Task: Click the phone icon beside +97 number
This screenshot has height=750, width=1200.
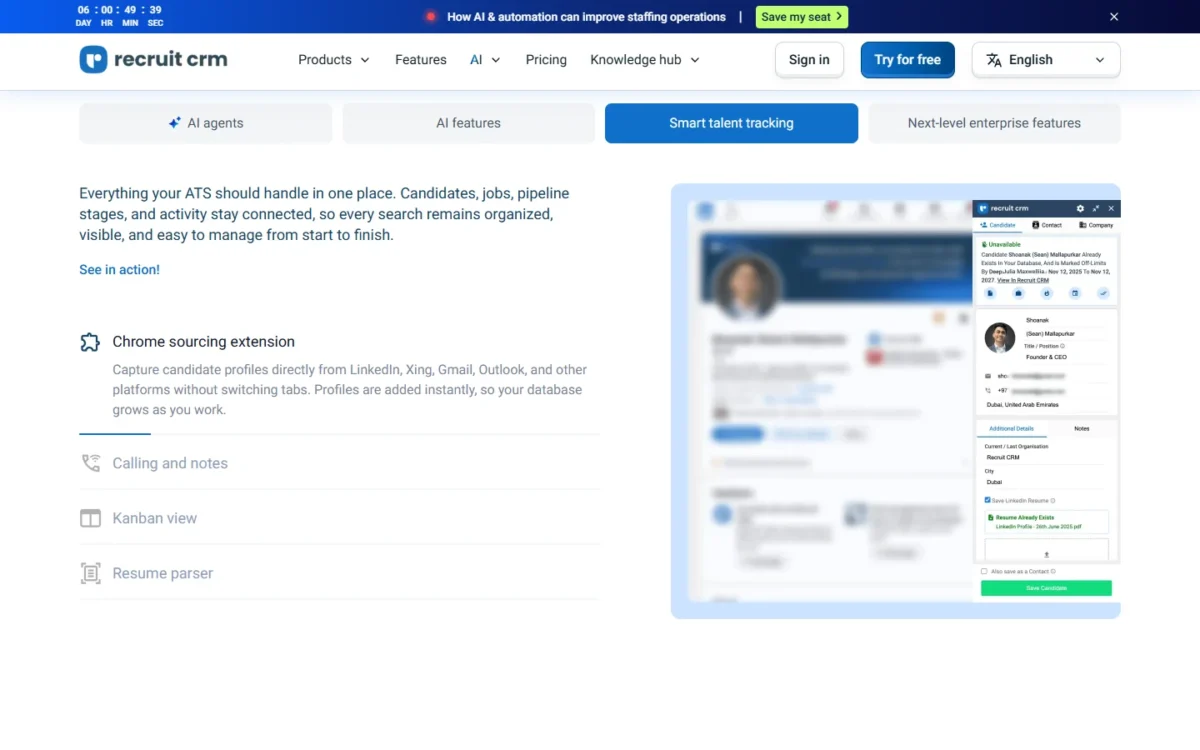Action: (x=987, y=390)
